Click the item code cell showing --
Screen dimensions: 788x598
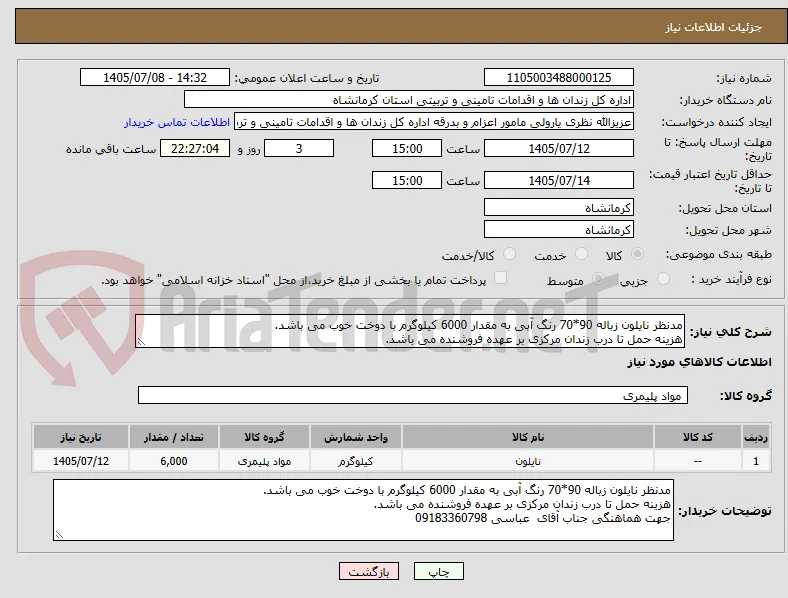click(x=698, y=461)
